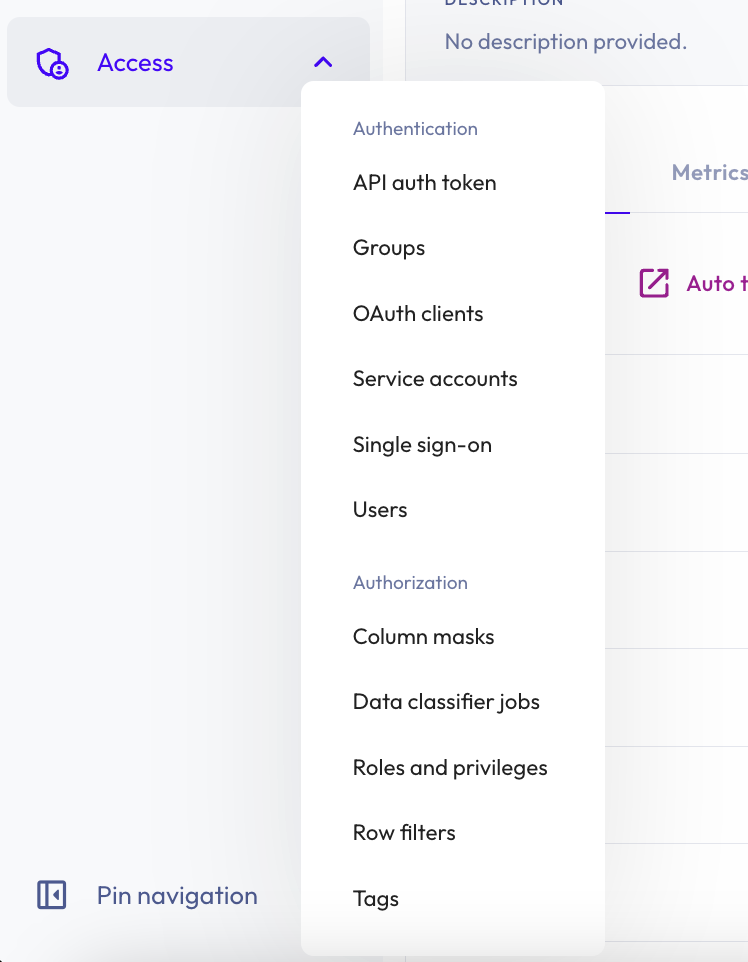This screenshot has width=748, height=962.
Task: Open Roles and privileges
Action: [450, 767]
